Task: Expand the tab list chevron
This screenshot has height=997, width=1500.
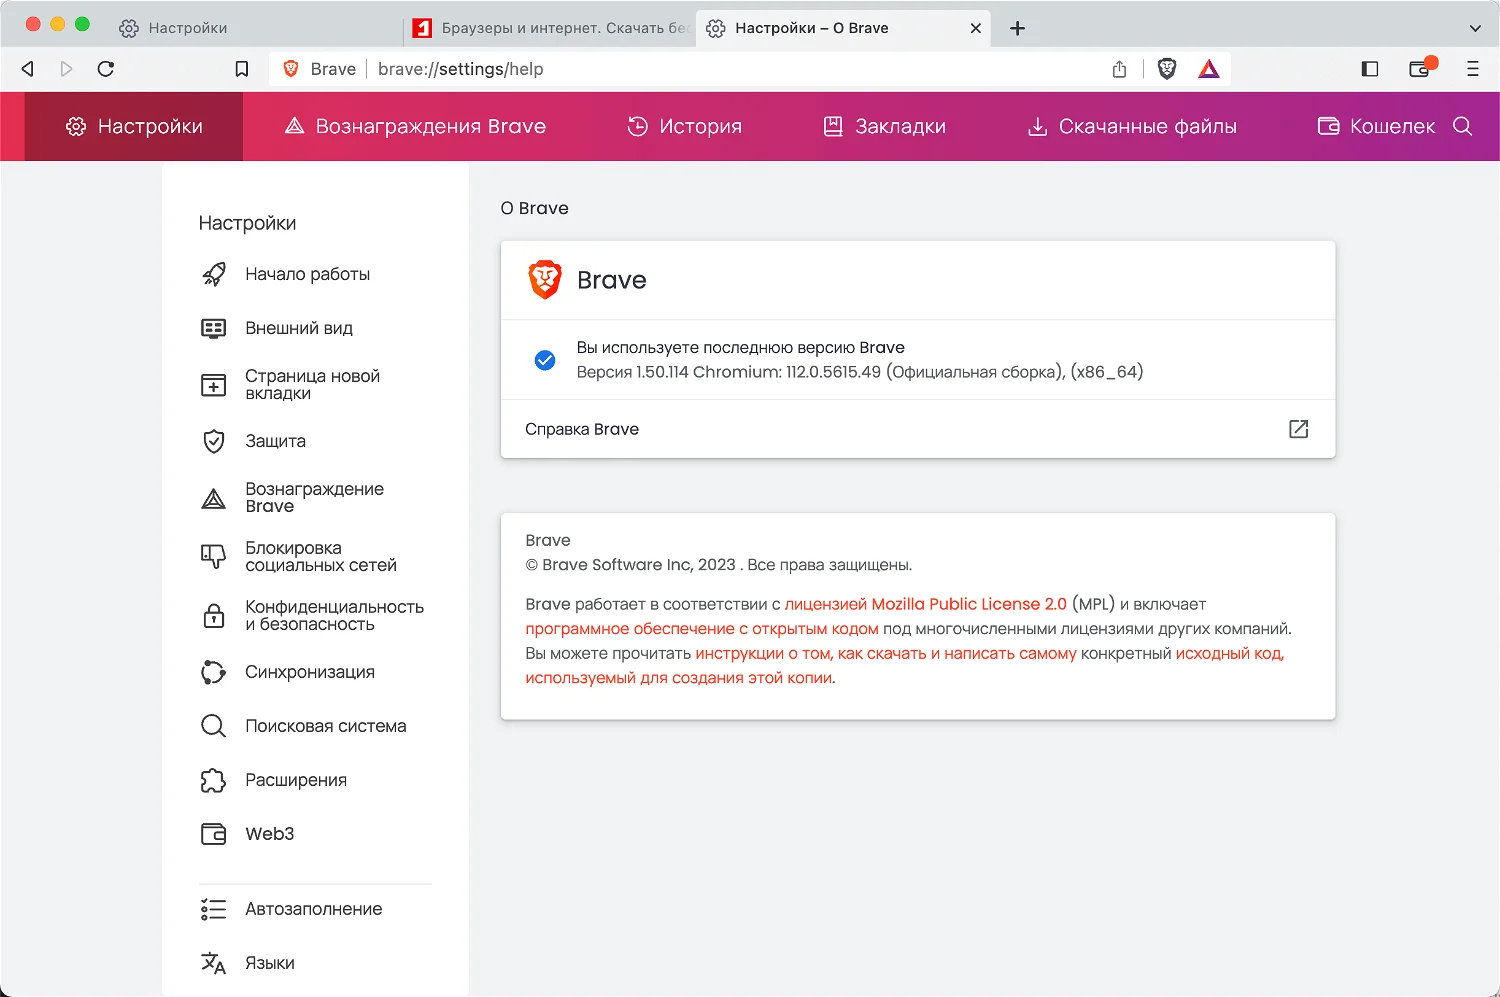Action: 1475,28
